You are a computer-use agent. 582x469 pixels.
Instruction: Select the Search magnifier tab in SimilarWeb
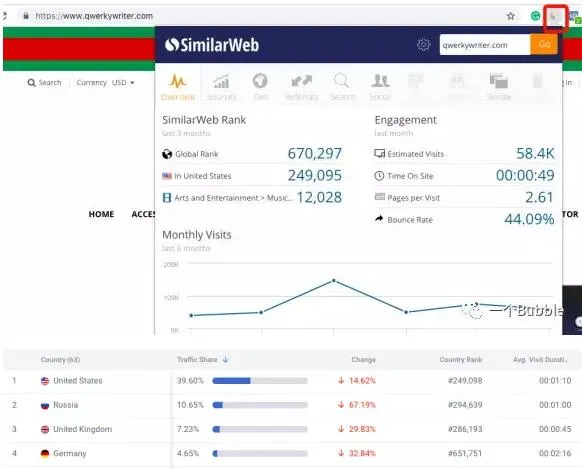tap(343, 87)
